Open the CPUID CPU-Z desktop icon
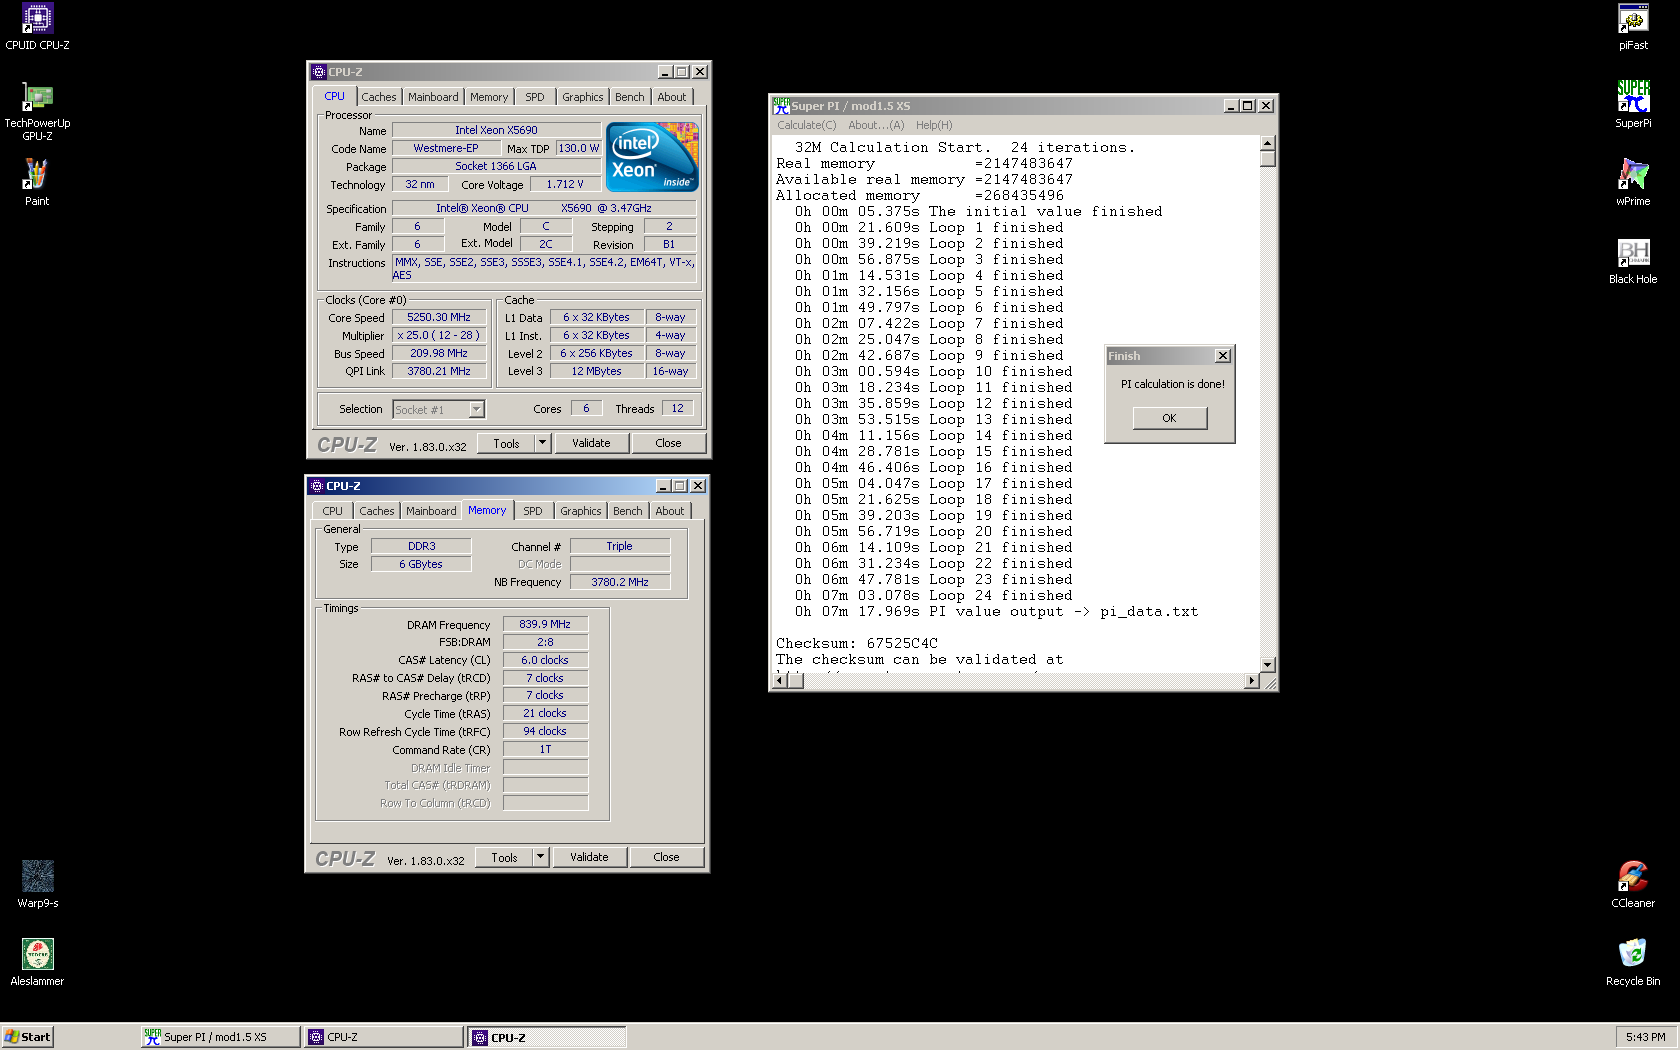Image resolution: width=1680 pixels, height=1050 pixels. (37, 27)
